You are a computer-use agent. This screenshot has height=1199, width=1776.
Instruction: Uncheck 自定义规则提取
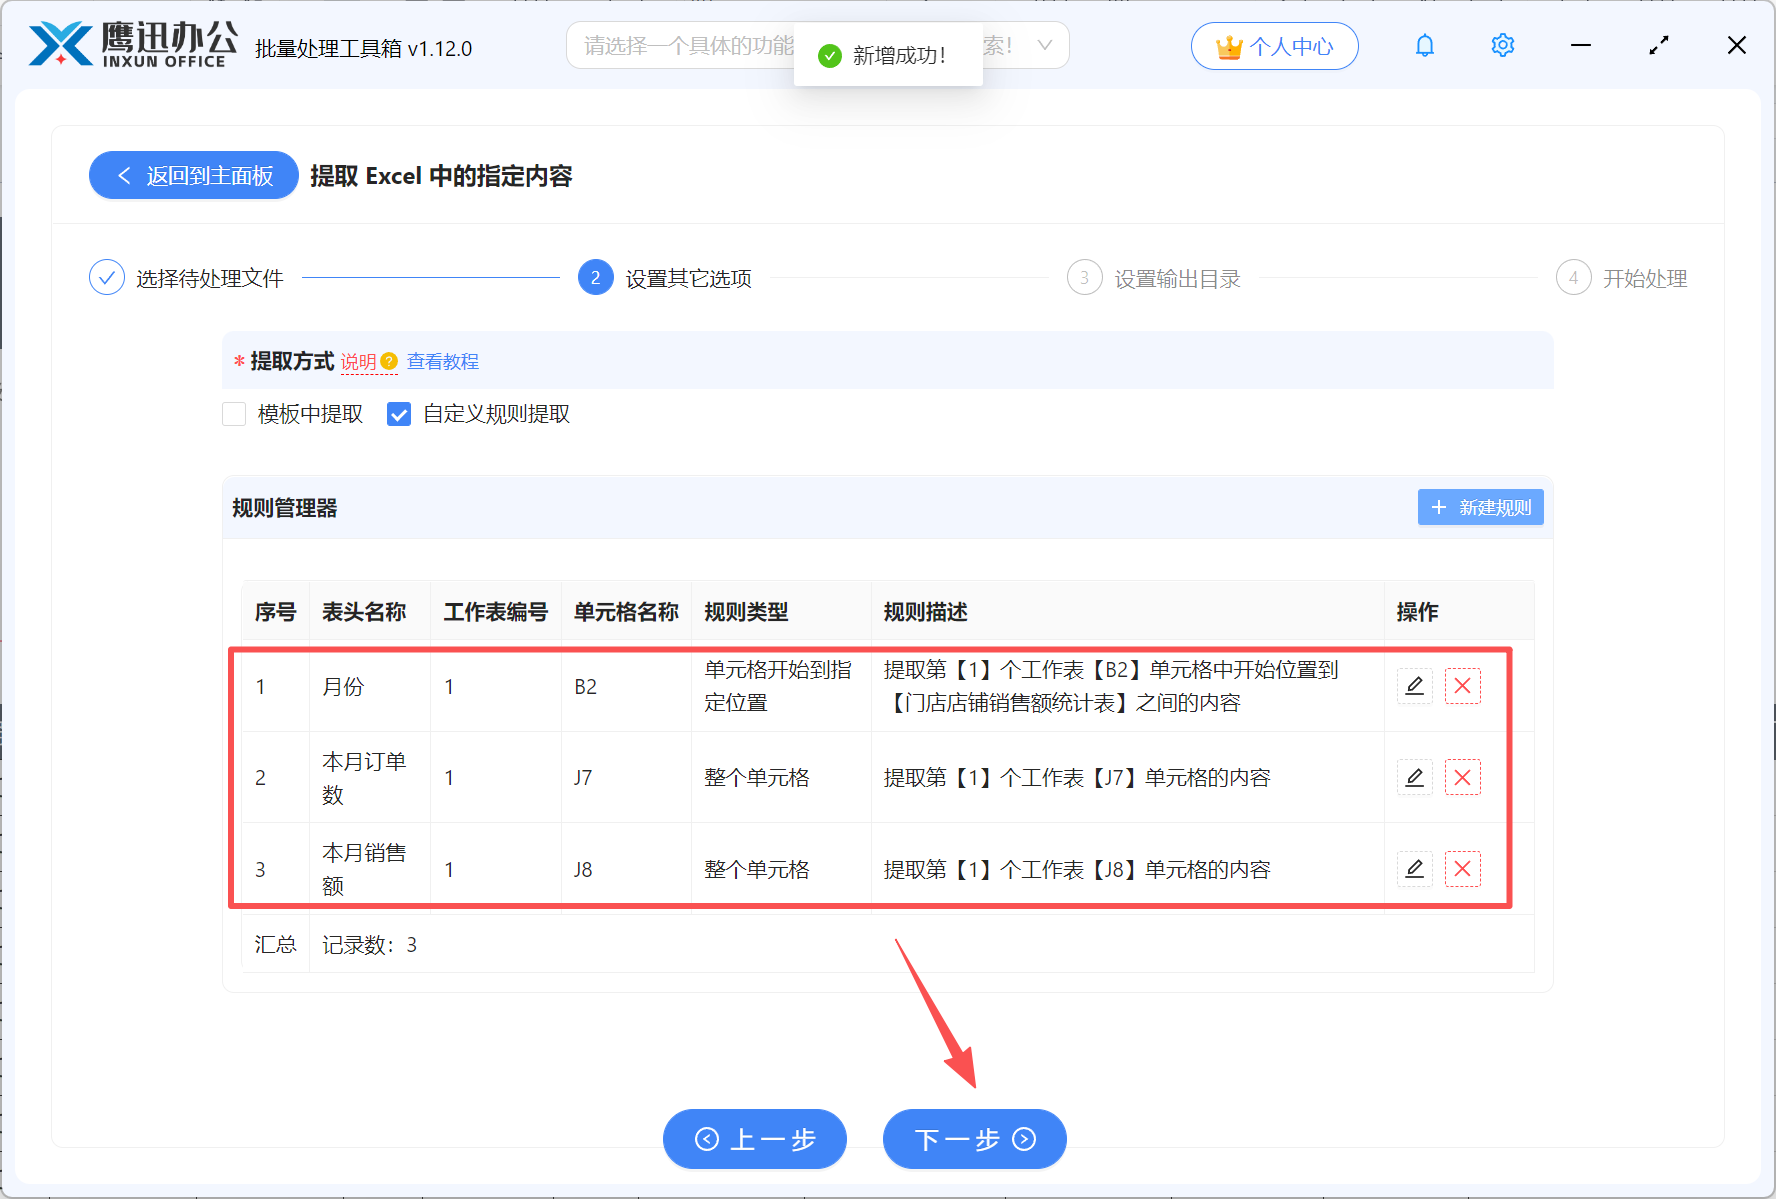399,413
